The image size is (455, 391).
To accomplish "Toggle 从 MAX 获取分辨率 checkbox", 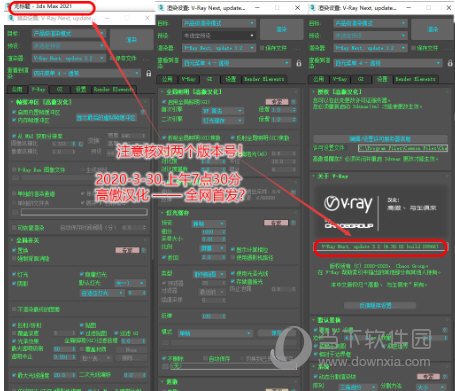I will click(14, 136).
